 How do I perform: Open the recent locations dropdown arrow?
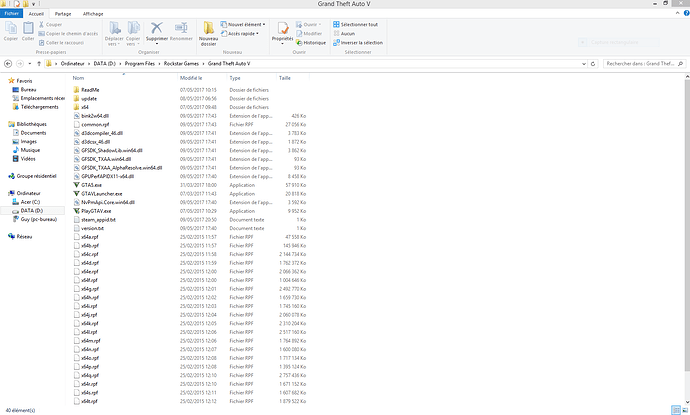[x=29, y=64]
